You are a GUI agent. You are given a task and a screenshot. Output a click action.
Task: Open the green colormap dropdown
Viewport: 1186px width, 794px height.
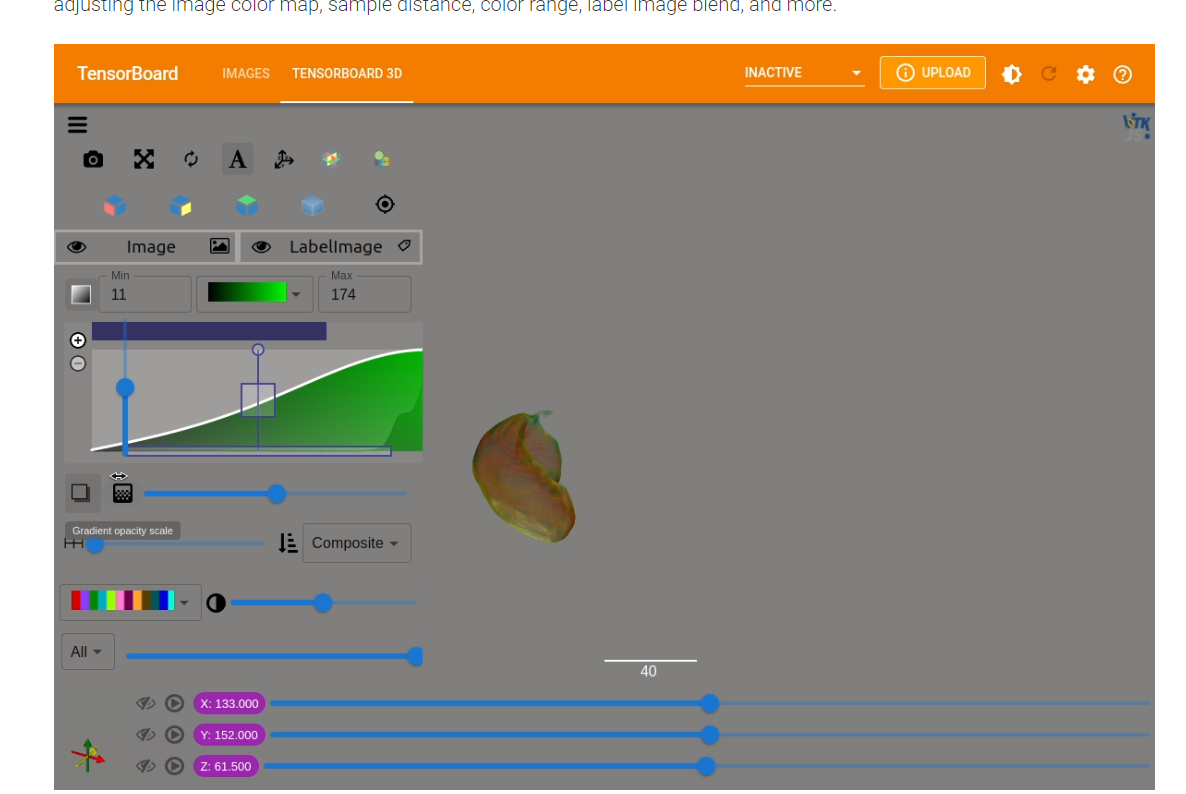(x=254, y=293)
